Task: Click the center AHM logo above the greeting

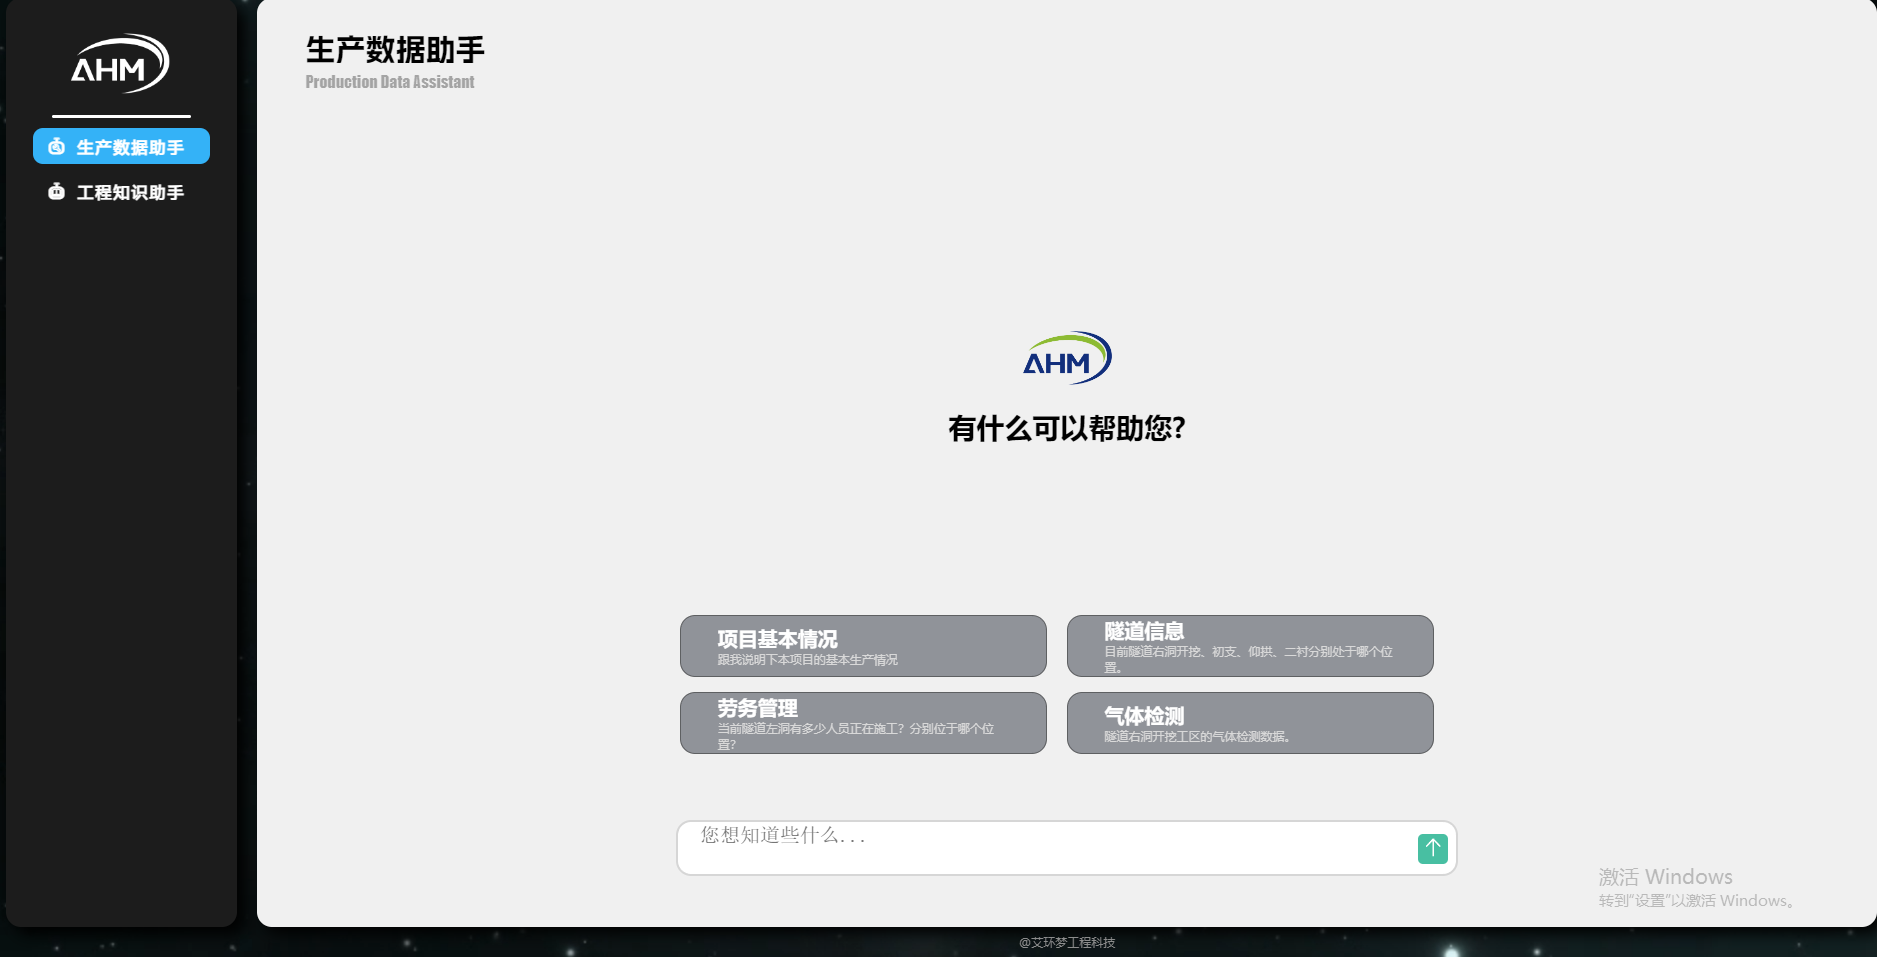Action: (1066, 358)
